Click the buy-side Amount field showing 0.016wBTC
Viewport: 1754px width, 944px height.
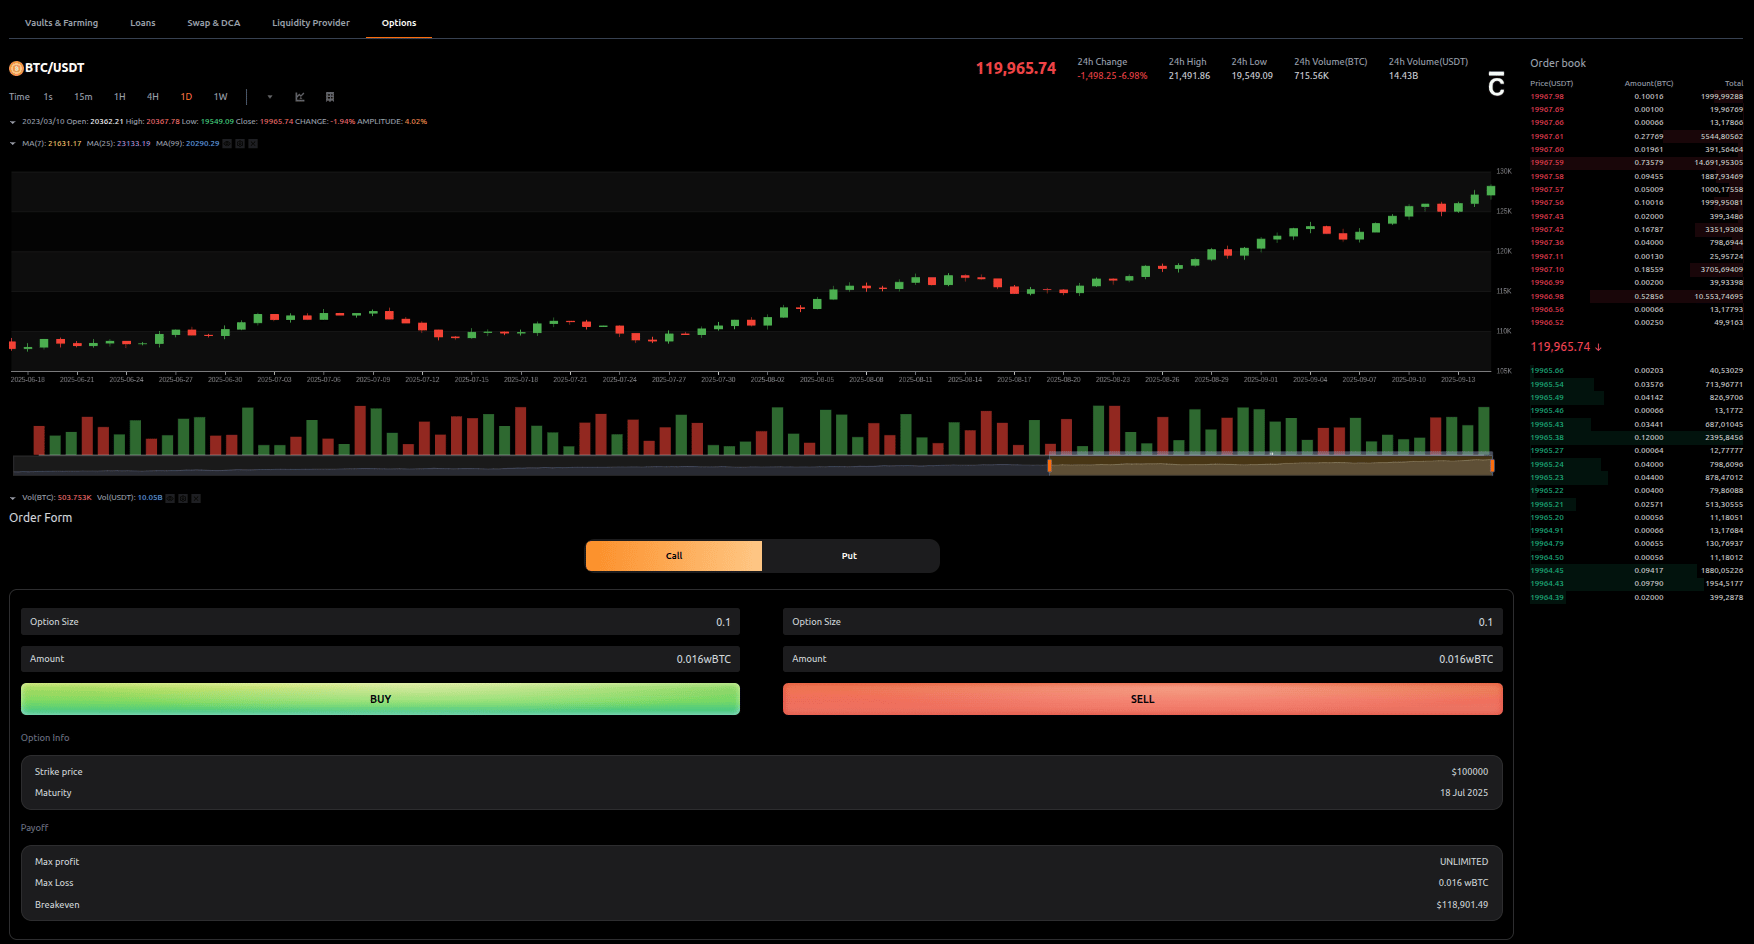tap(380, 659)
